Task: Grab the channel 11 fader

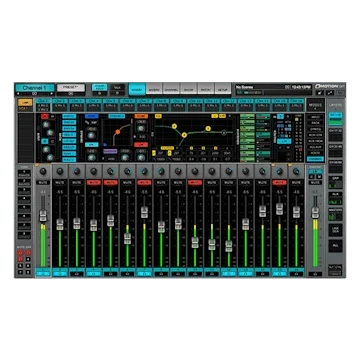Action: click(212, 244)
